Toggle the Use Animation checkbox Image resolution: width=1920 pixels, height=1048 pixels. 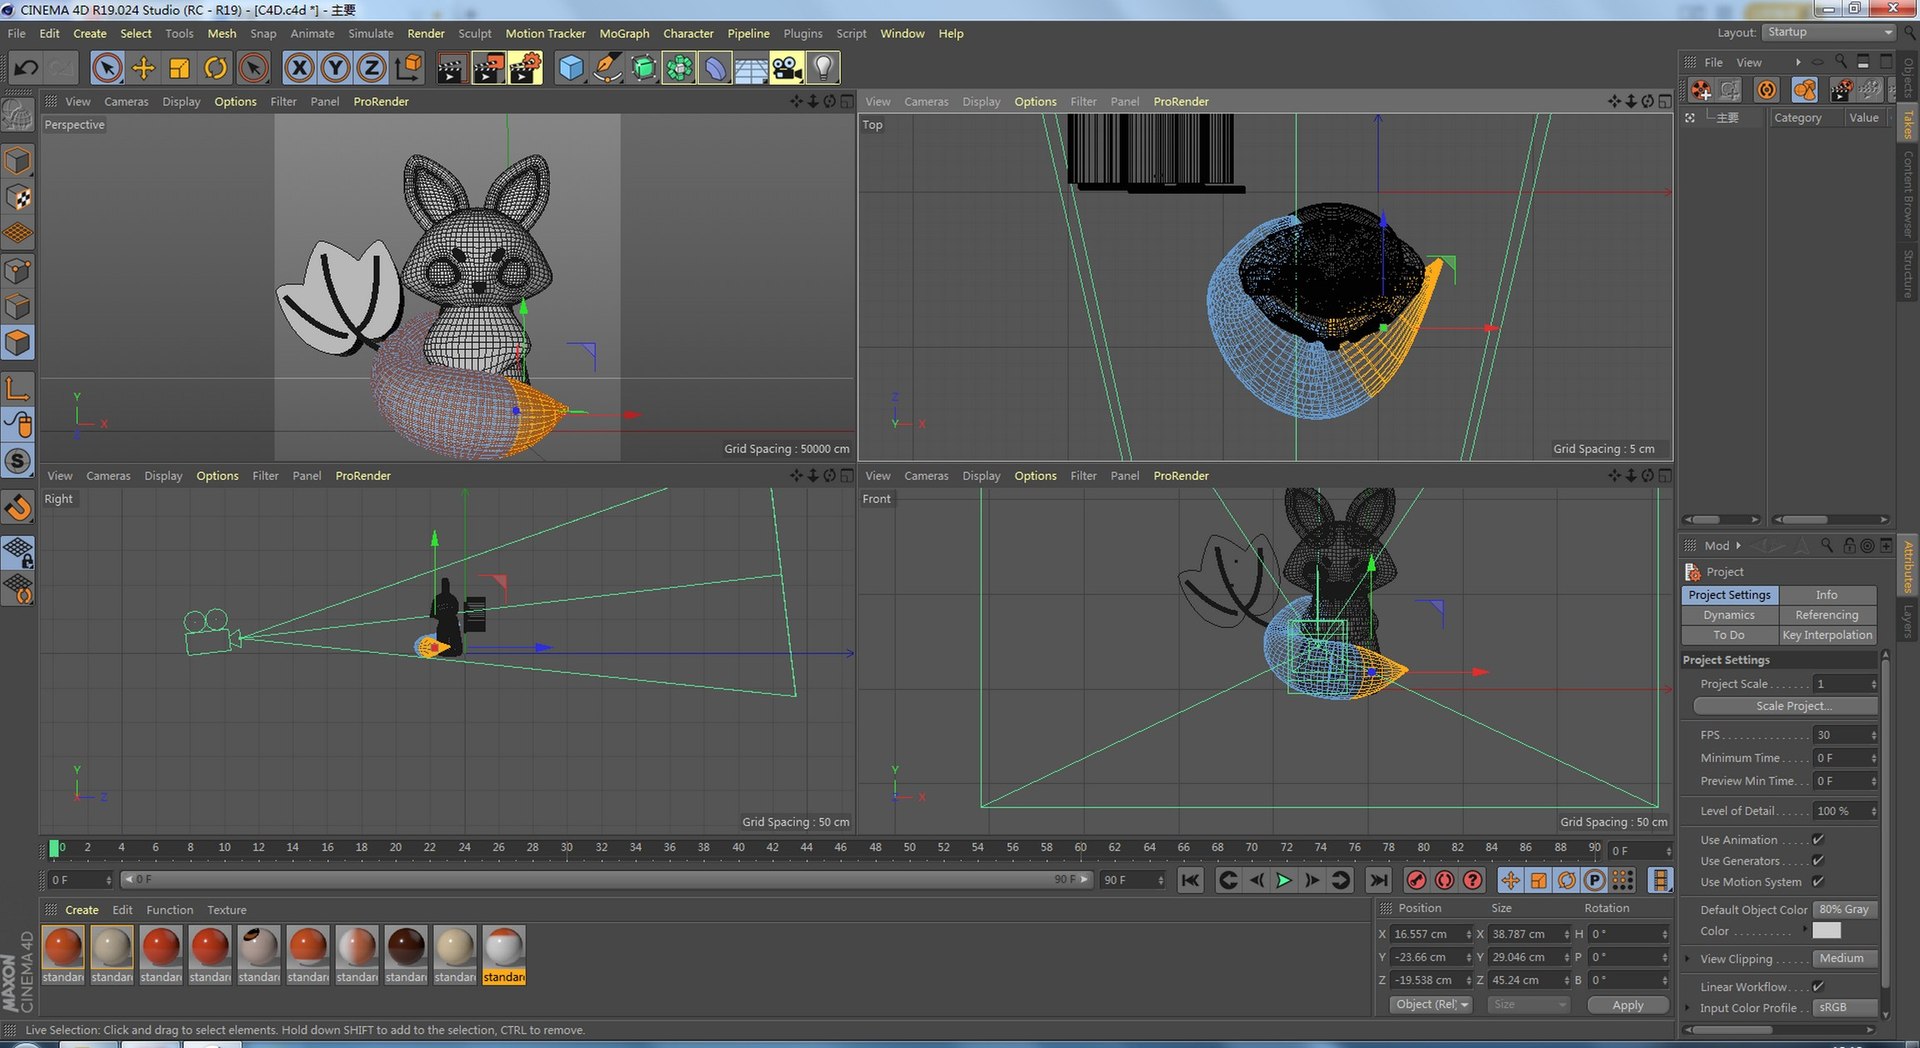click(x=1818, y=840)
